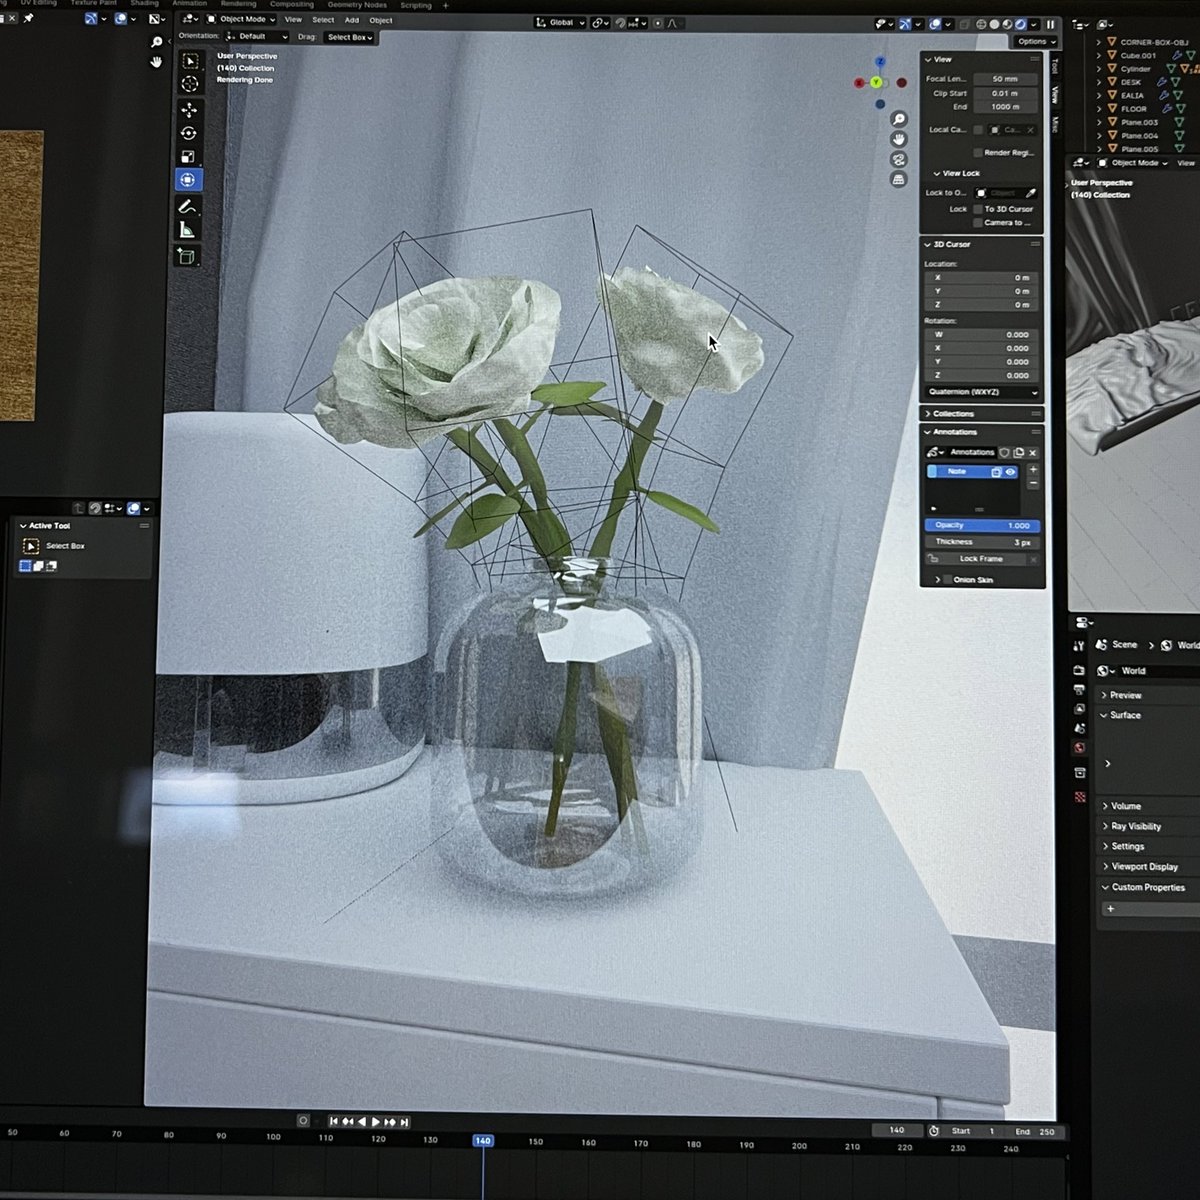Select rendered viewport shading mode
1200x1200 pixels.
tap(1021, 24)
